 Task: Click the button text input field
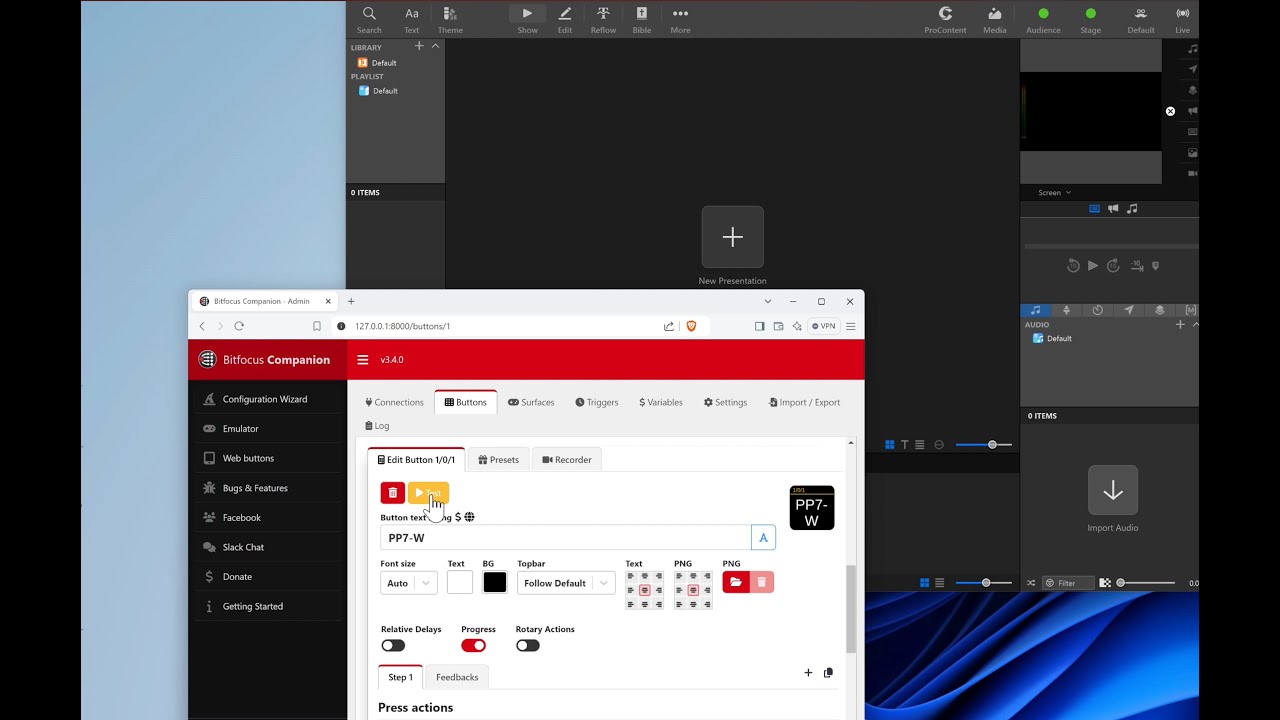pos(565,538)
